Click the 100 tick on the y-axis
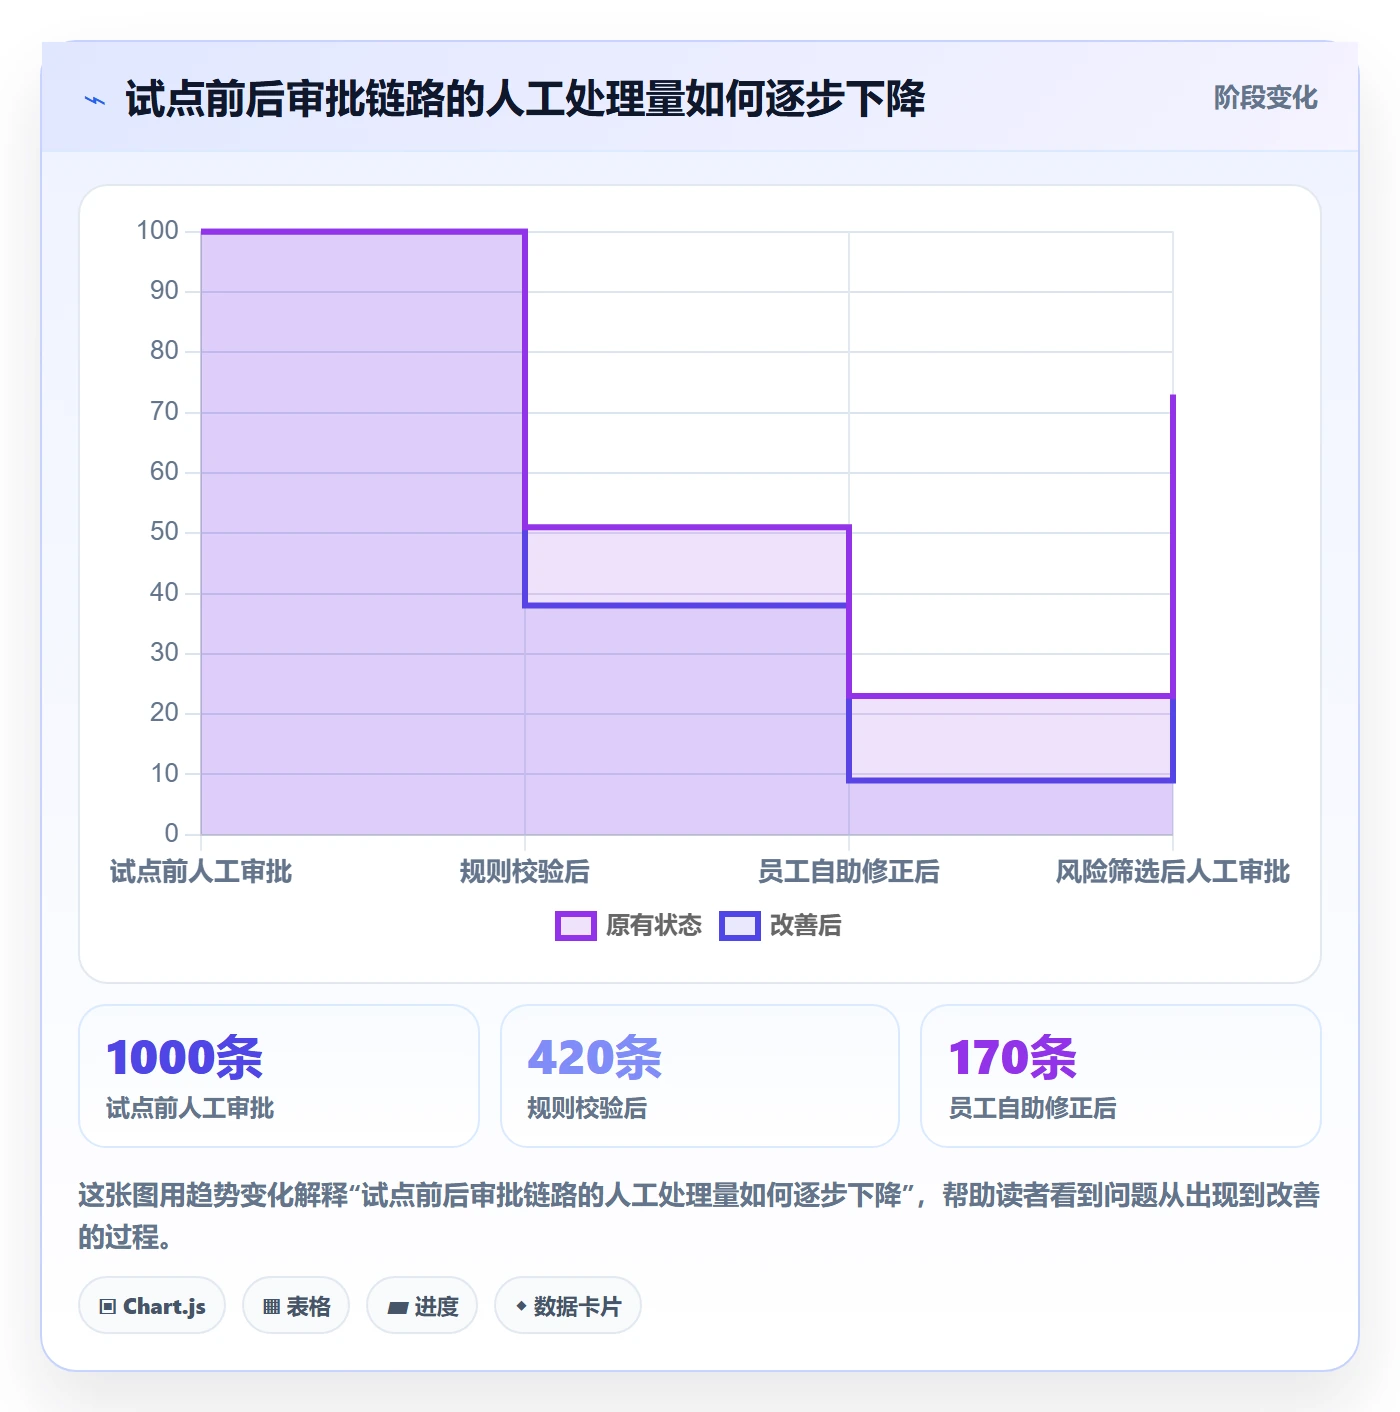1400x1412 pixels. (x=158, y=231)
